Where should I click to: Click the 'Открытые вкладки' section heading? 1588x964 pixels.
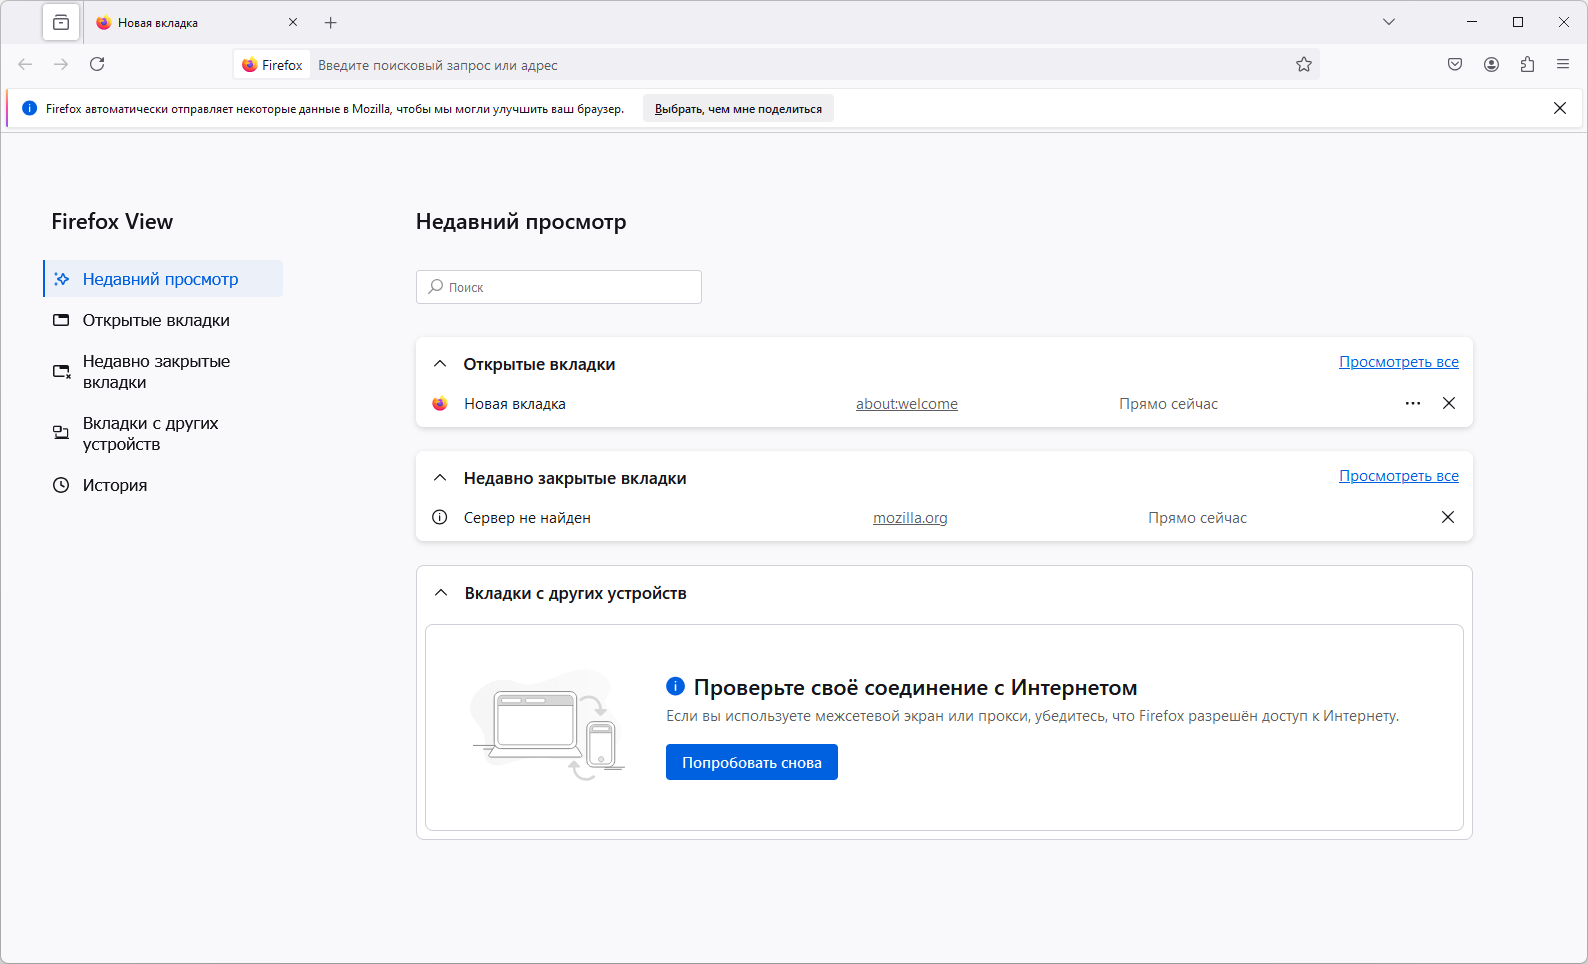point(539,364)
